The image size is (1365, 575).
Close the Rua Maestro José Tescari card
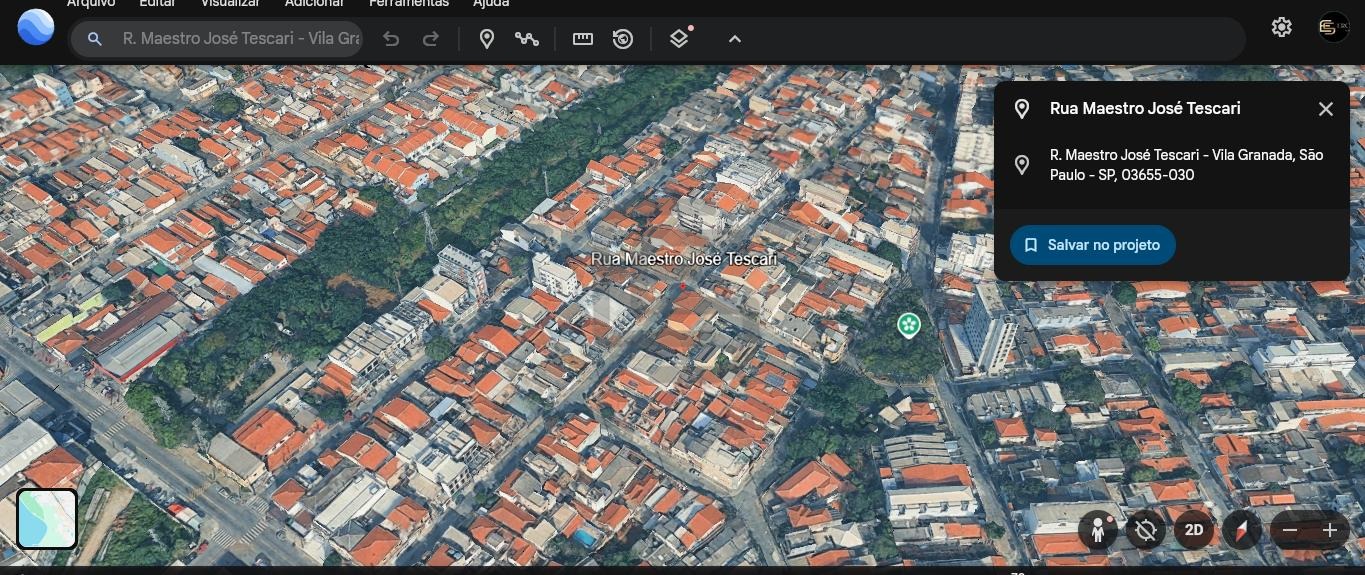pyautogui.click(x=1325, y=109)
